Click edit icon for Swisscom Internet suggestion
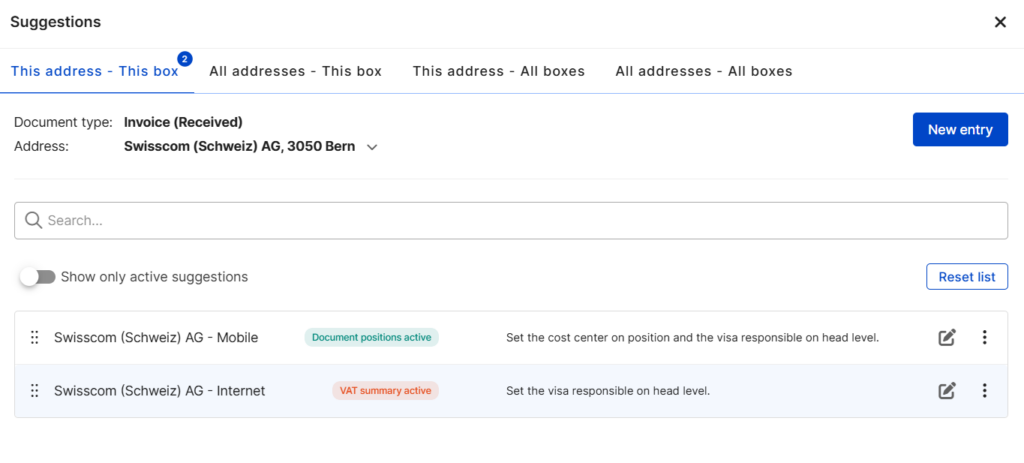Image resolution: width=1024 pixels, height=463 pixels. (x=947, y=391)
